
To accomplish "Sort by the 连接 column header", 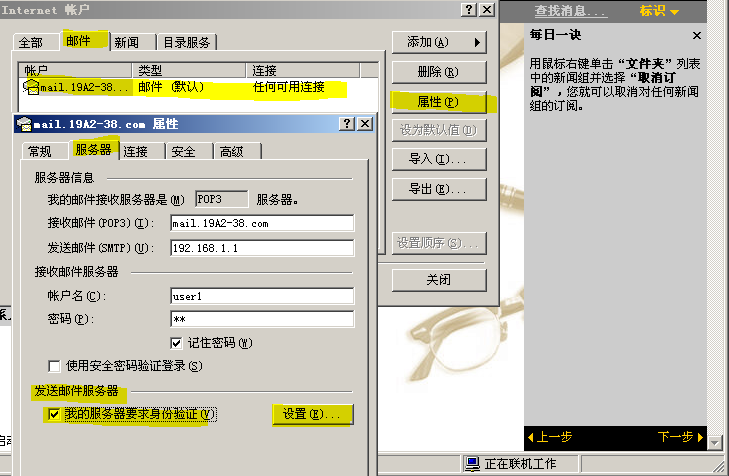I will tap(303, 70).
